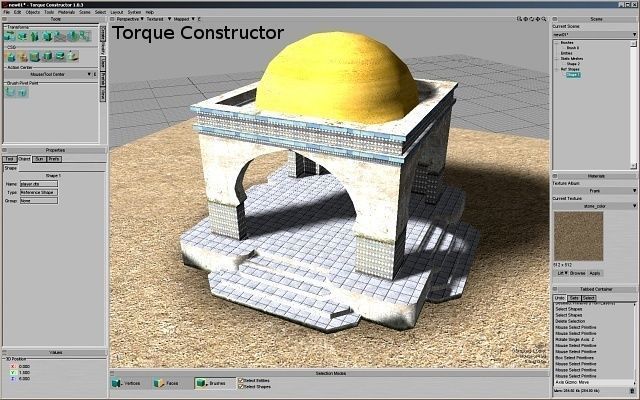Click the shape Name input field
The width and height of the screenshot is (640, 400).
click(x=39, y=184)
